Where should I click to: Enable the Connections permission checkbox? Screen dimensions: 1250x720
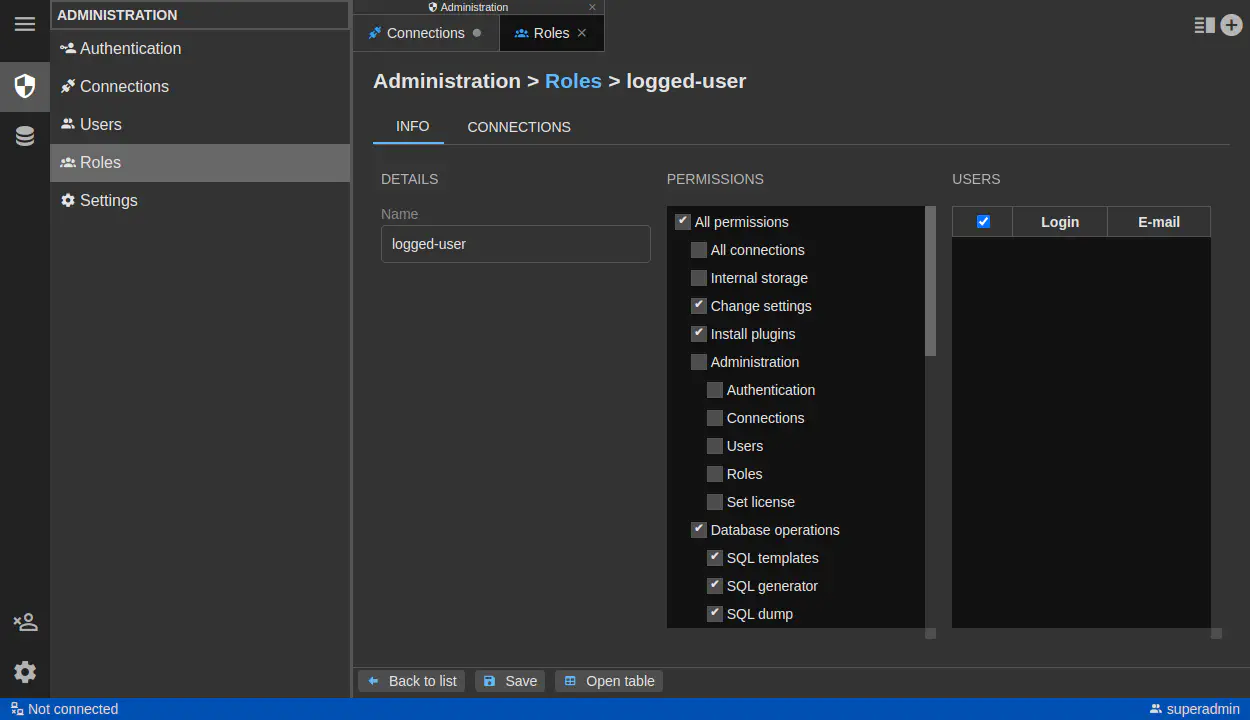click(715, 418)
